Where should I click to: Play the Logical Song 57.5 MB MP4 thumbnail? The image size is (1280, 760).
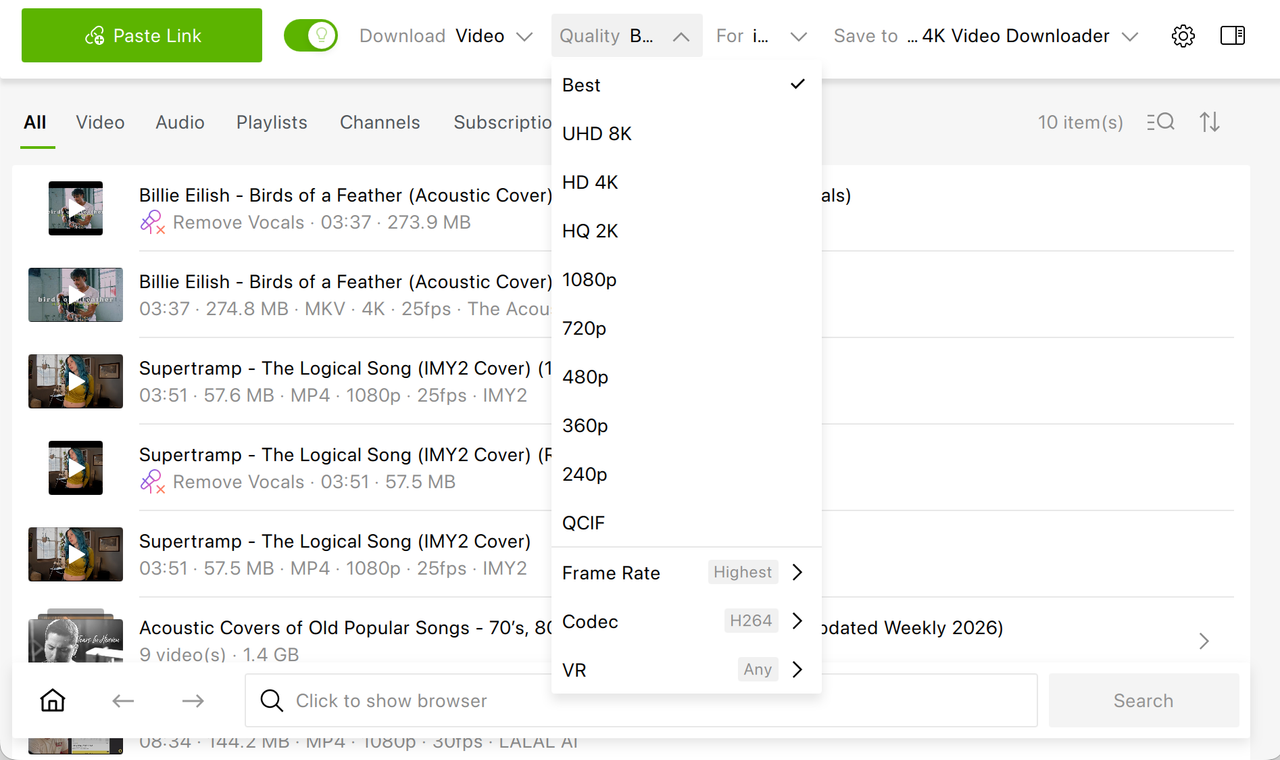tap(76, 554)
